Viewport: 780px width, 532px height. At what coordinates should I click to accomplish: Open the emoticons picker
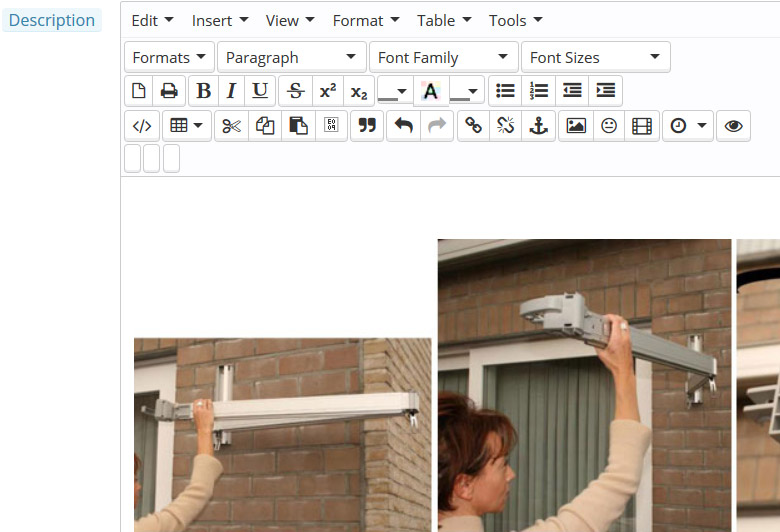[x=609, y=126]
